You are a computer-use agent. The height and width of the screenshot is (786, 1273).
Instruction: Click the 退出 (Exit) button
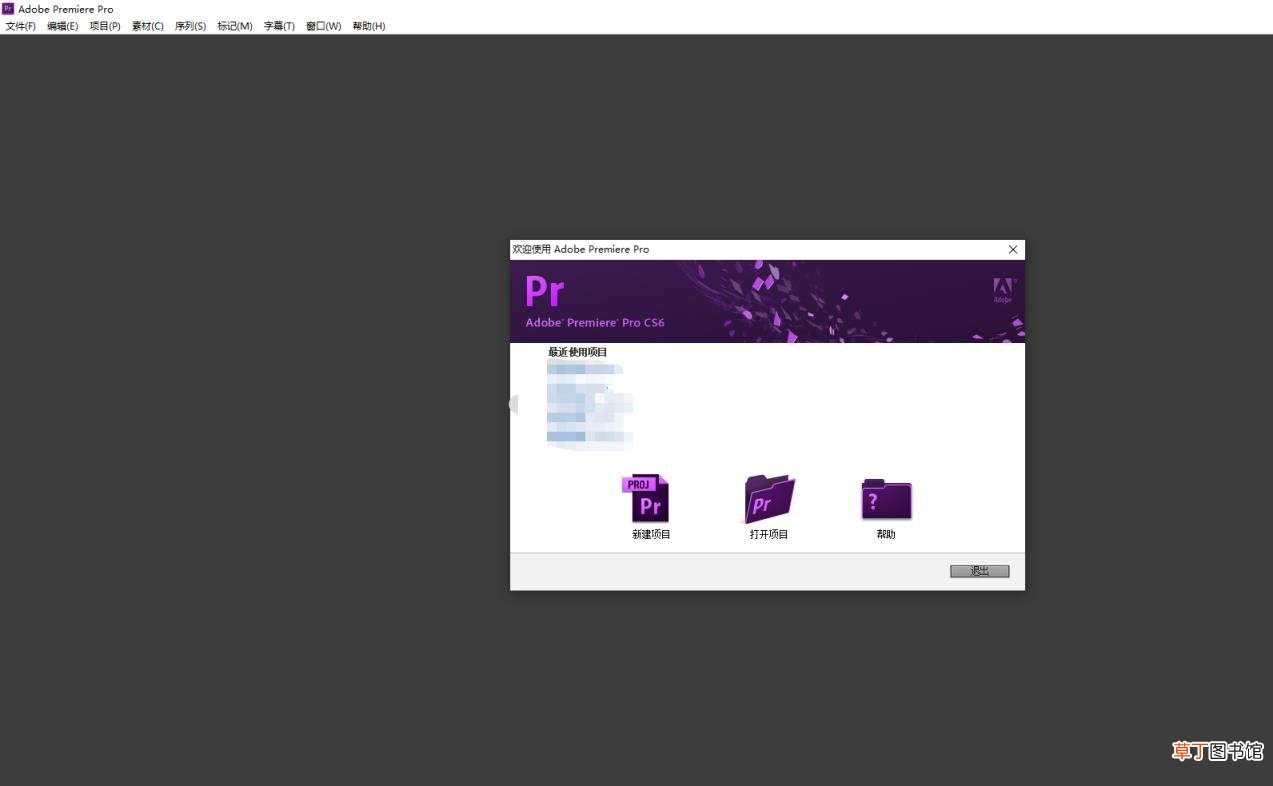click(x=980, y=571)
